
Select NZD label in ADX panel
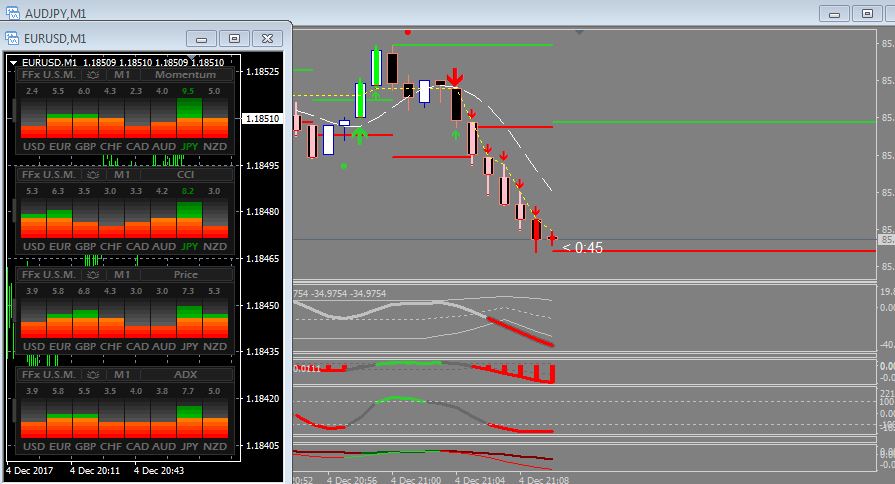tap(215, 446)
